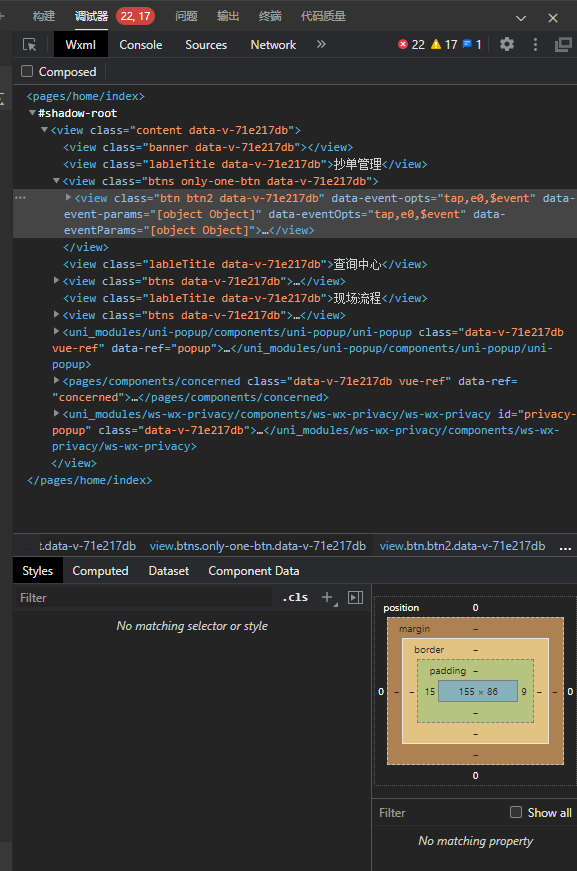Show more devtools tabs chevron
The height and width of the screenshot is (871, 577).
point(321,44)
